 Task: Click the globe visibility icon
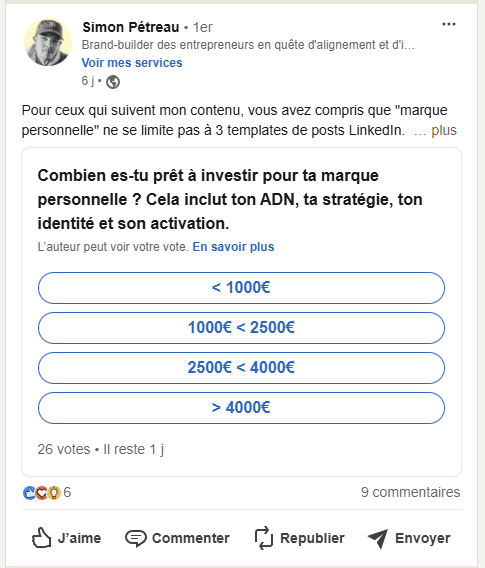coord(113,82)
